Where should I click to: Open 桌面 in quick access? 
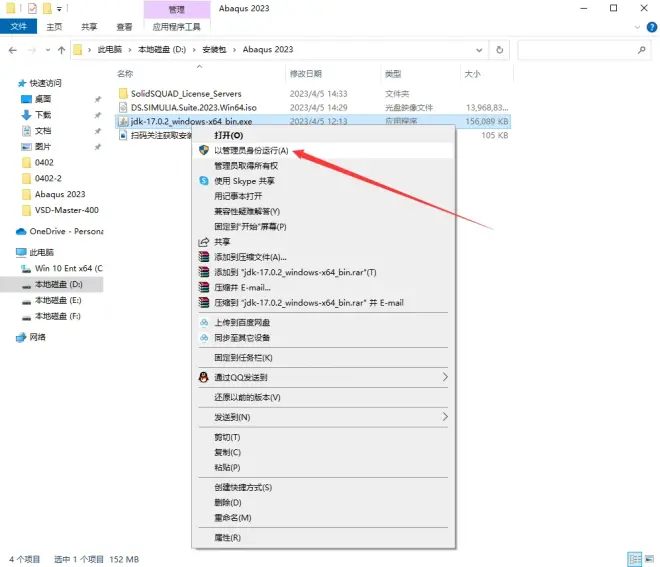tap(43, 99)
